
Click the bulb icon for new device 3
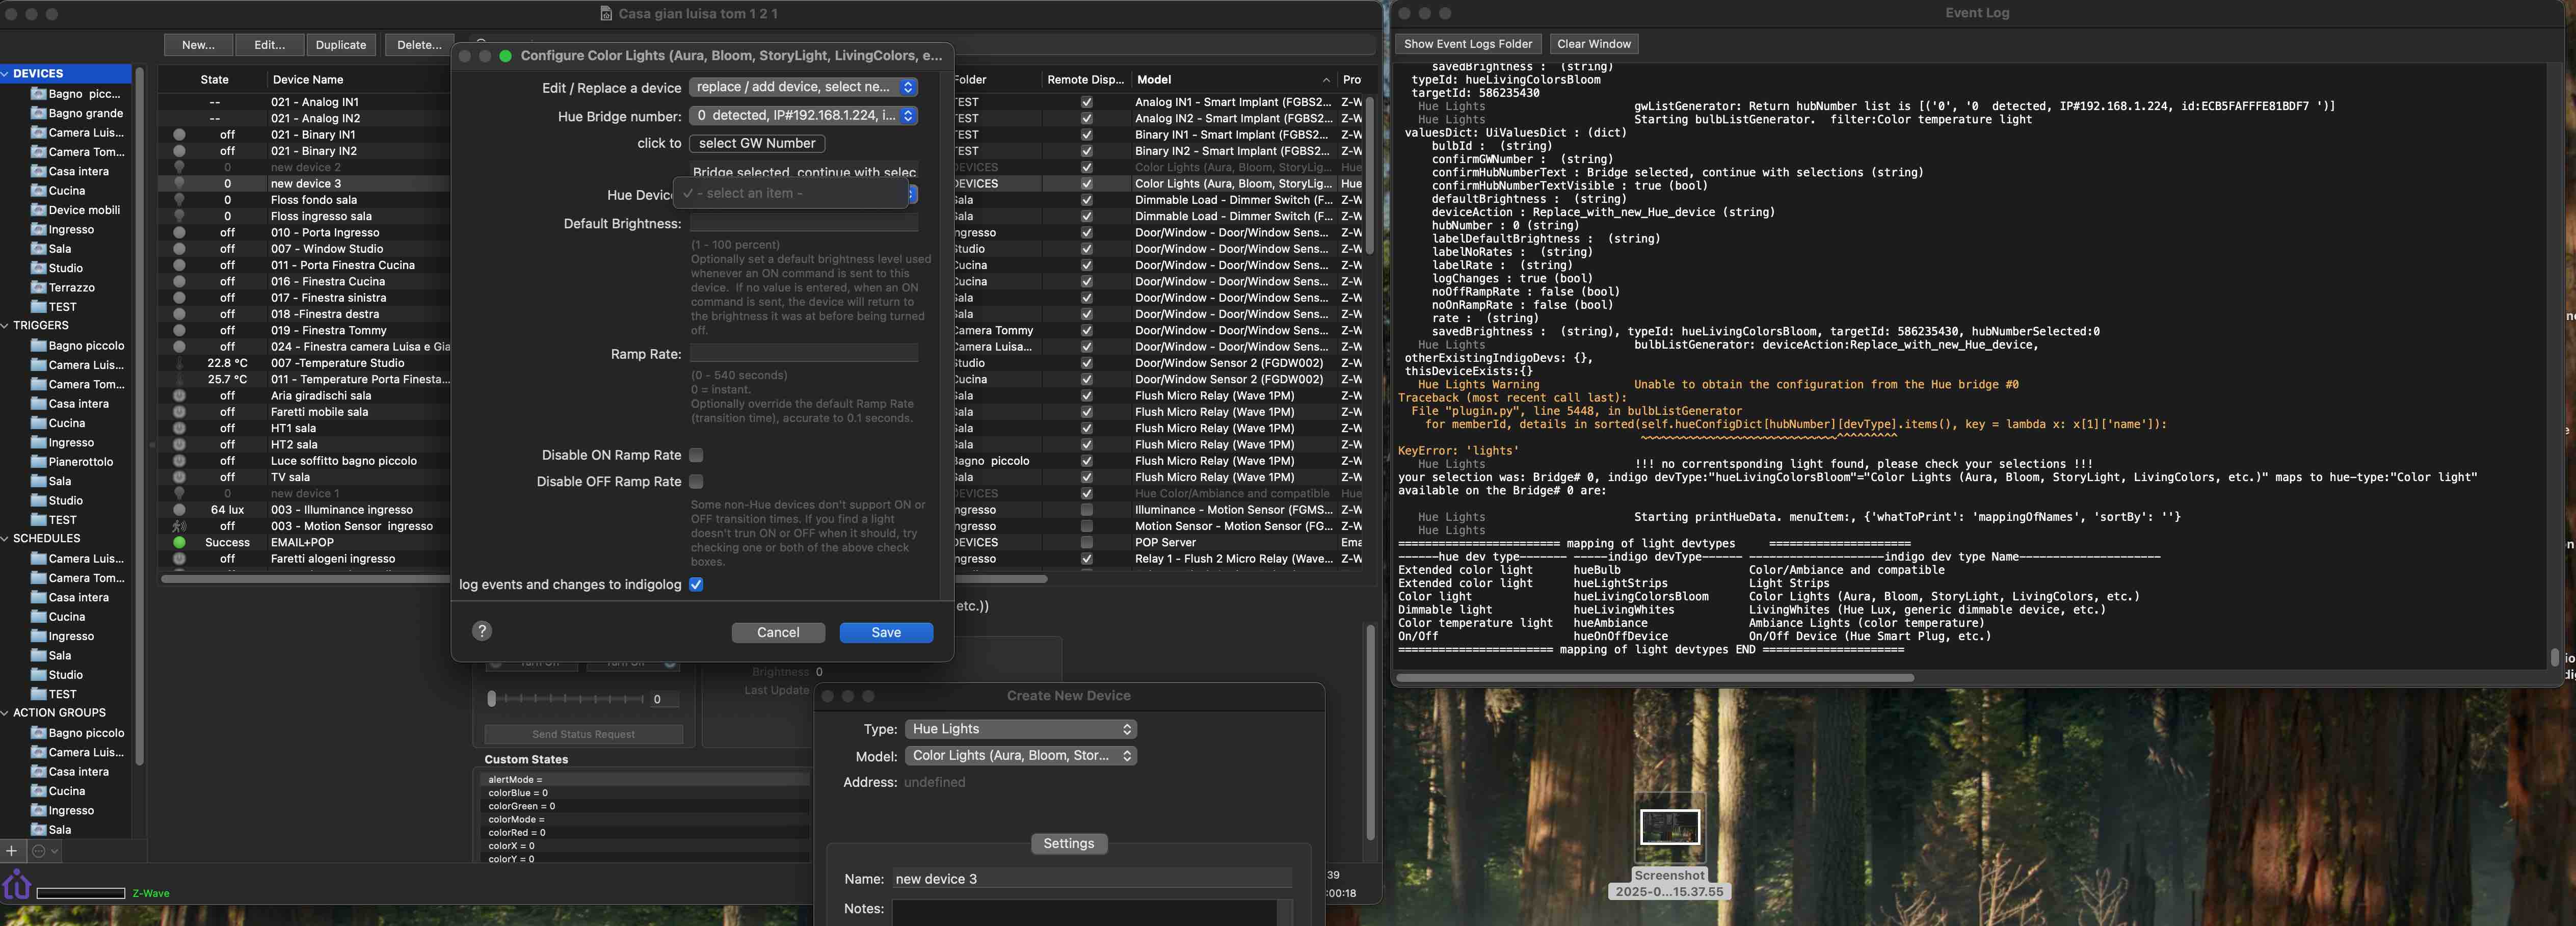tap(179, 184)
